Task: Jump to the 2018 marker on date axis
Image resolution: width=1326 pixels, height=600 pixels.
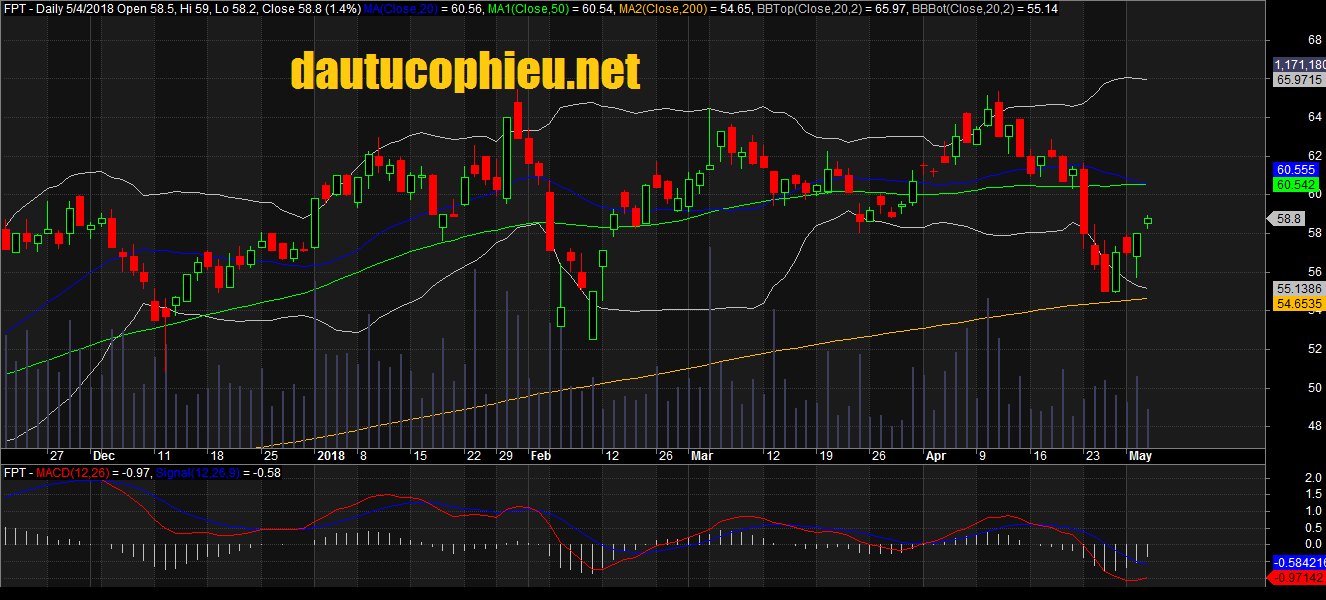Action: click(330, 456)
